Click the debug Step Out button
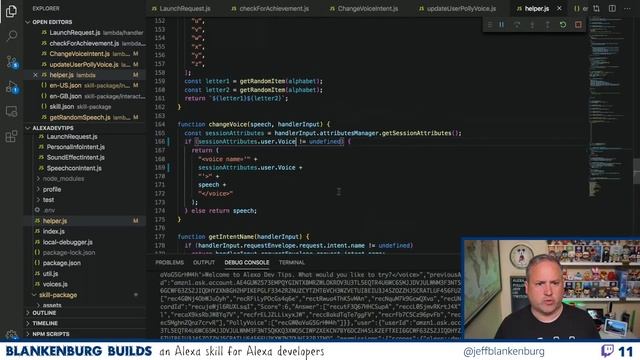The image size is (640, 360). (x=547, y=25)
